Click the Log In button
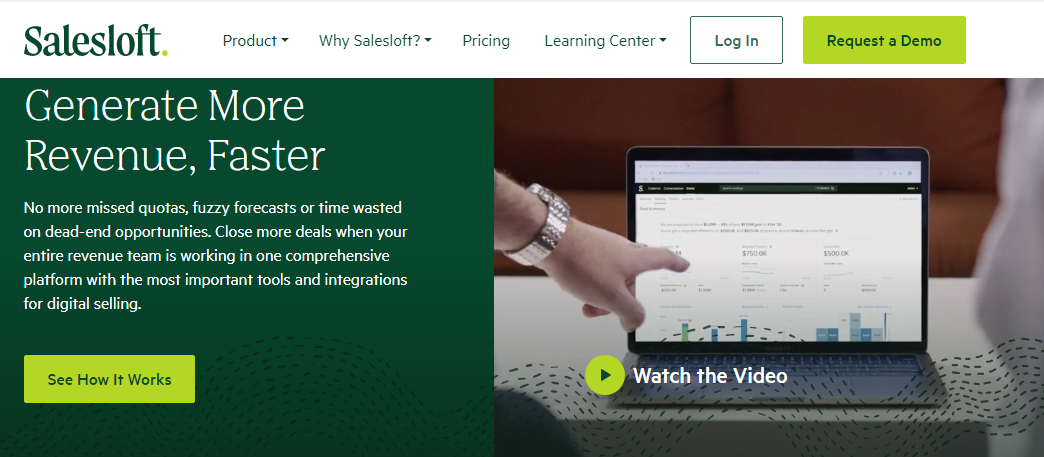 click(x=736, y=40)
